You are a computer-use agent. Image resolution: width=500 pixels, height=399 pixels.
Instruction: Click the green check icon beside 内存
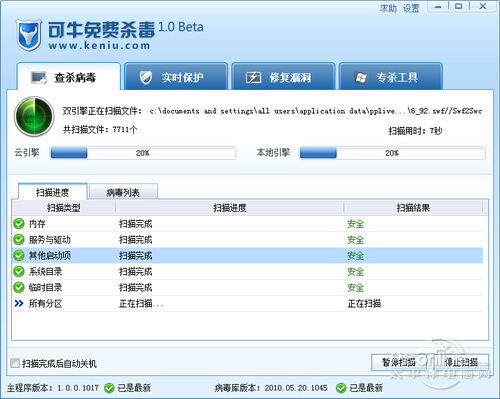click(x=19, y=224)
